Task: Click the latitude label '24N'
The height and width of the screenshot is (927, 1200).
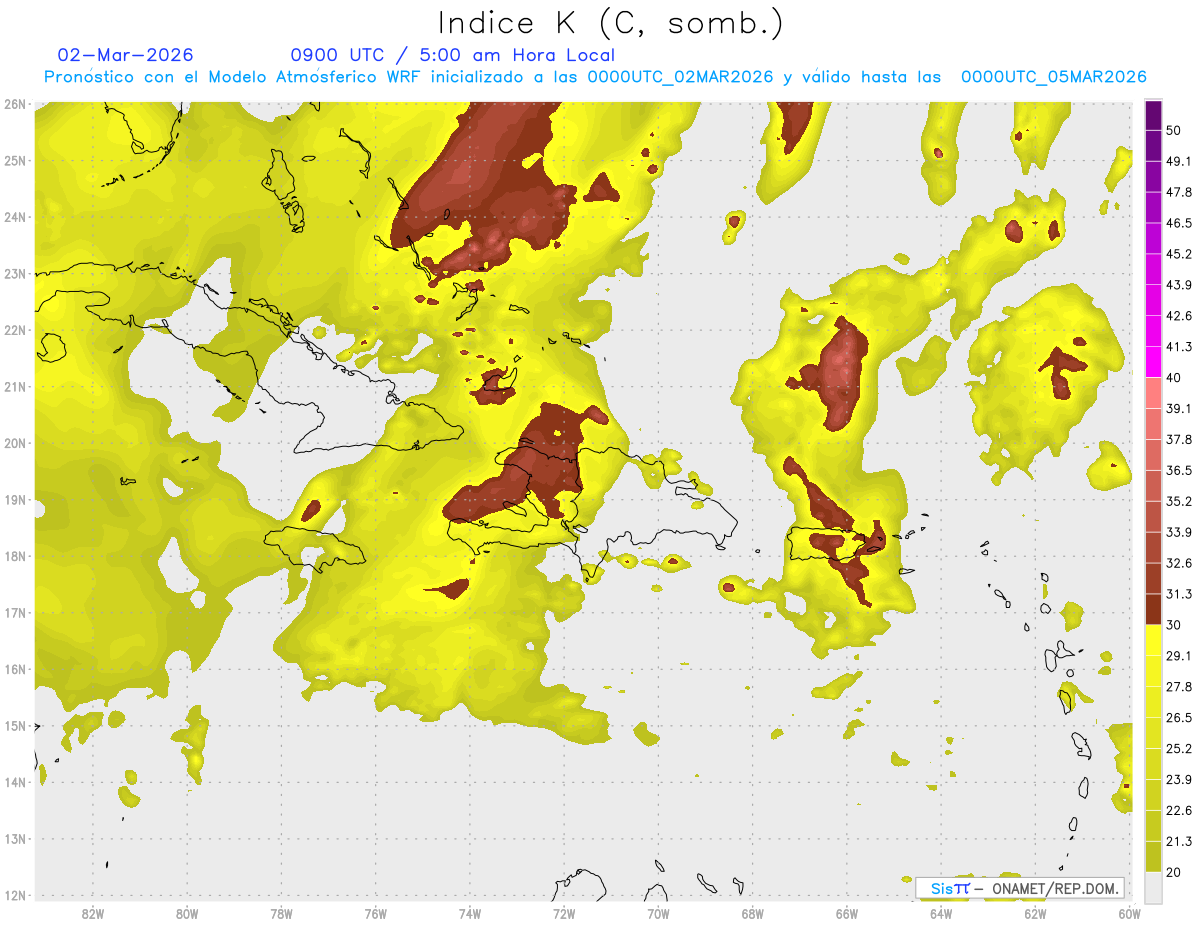Action: (15, 217)
